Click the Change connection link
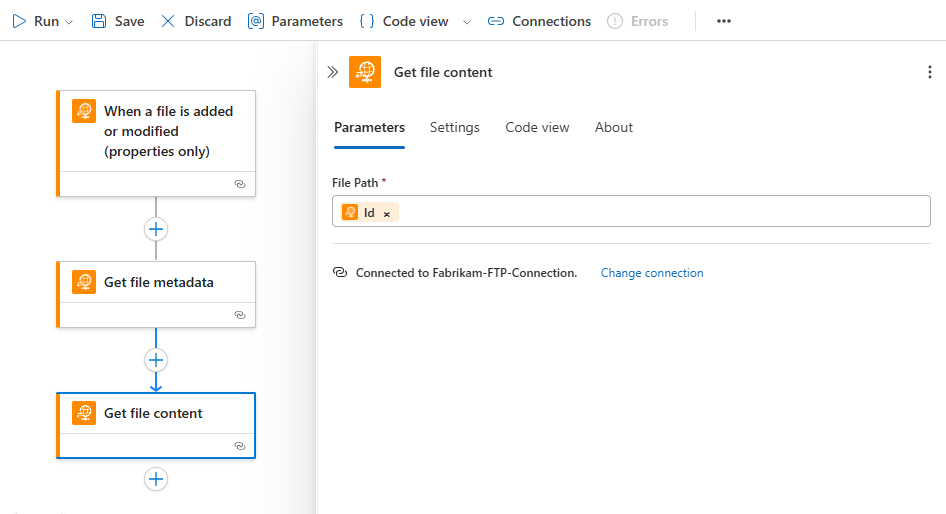Viewport: 946px width, 514px height. (x=652, y=273)
